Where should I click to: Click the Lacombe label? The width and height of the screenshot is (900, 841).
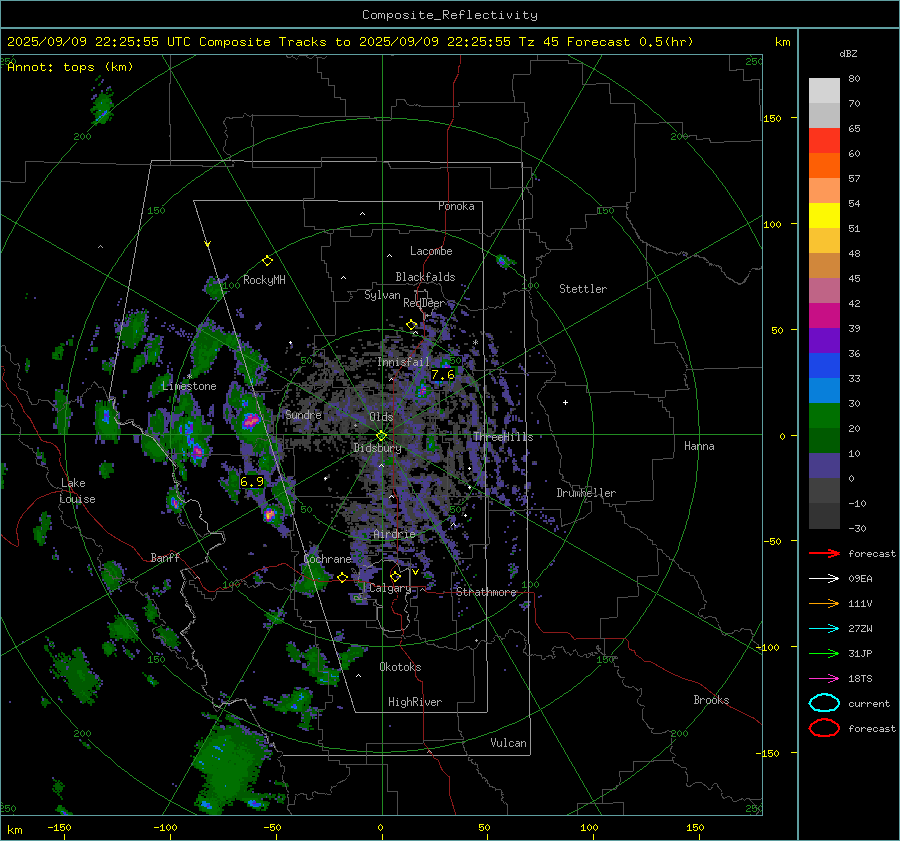click(431, 251)
